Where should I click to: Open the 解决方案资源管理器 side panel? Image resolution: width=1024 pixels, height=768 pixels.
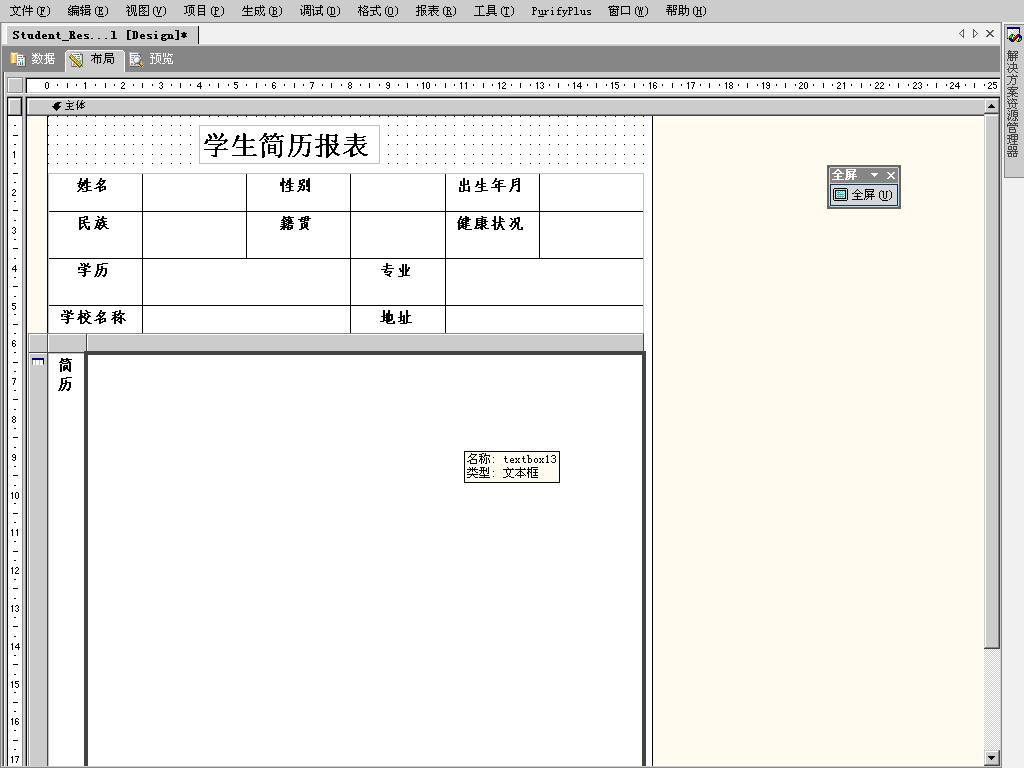(1012, 103)
